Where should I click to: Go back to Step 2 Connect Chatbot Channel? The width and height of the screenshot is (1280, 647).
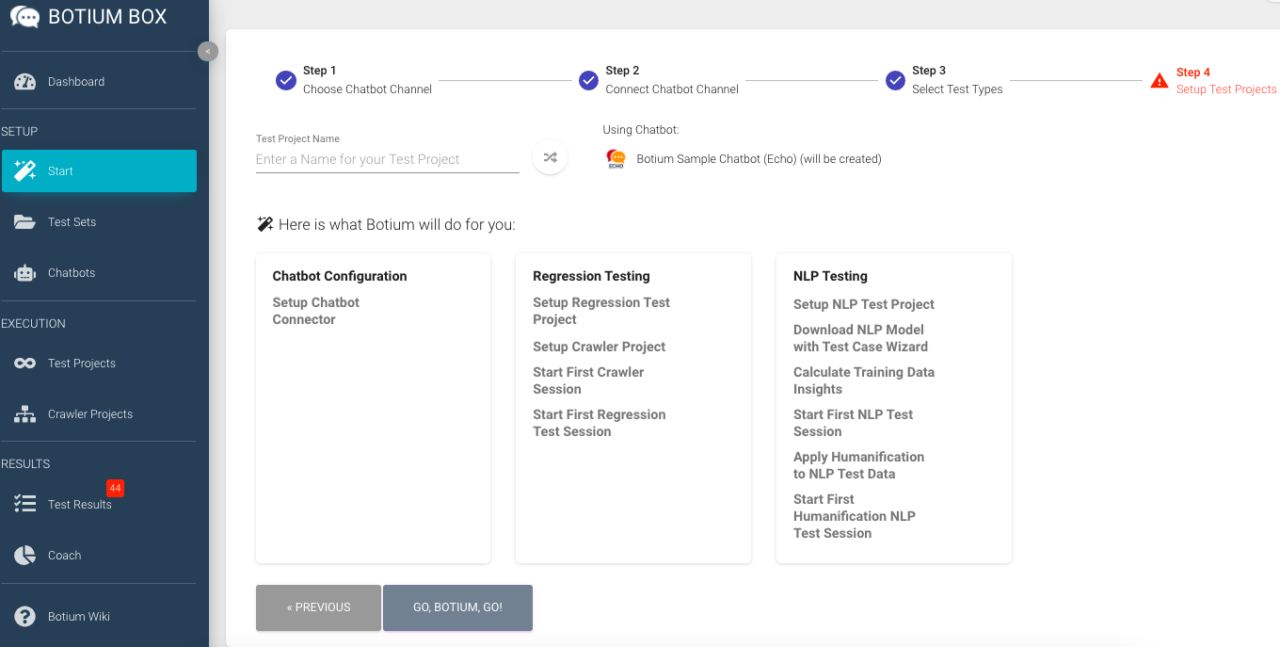coord(589,80)
